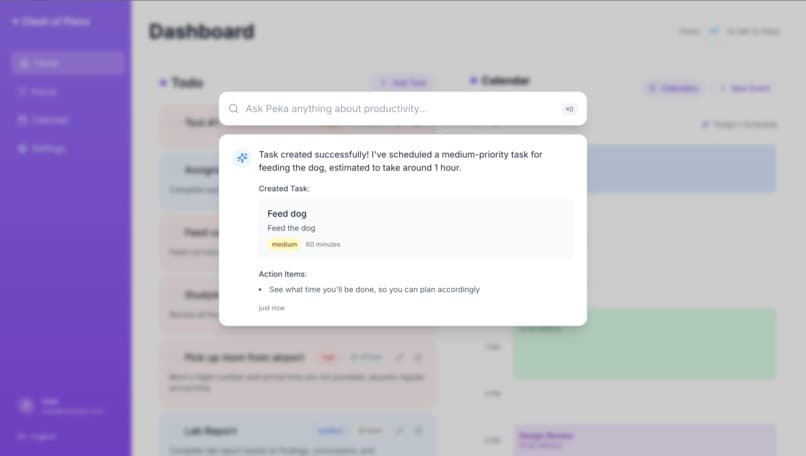The height and width of the screenshot is (456, 806).
Task: Click the search magnifier icon in Peka bar
Action: [233, 108]
